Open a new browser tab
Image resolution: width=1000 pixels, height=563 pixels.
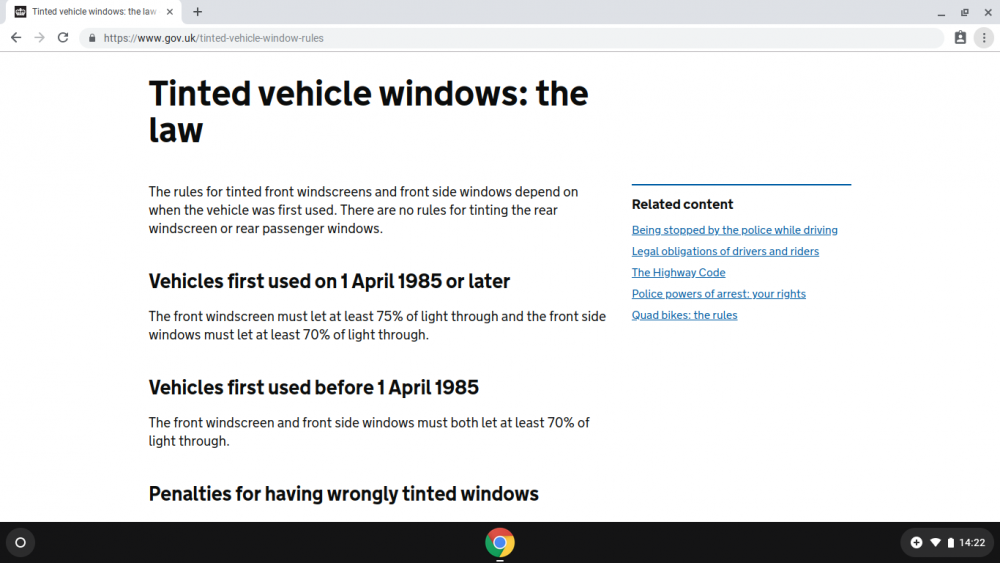click(x=198, y=11)
